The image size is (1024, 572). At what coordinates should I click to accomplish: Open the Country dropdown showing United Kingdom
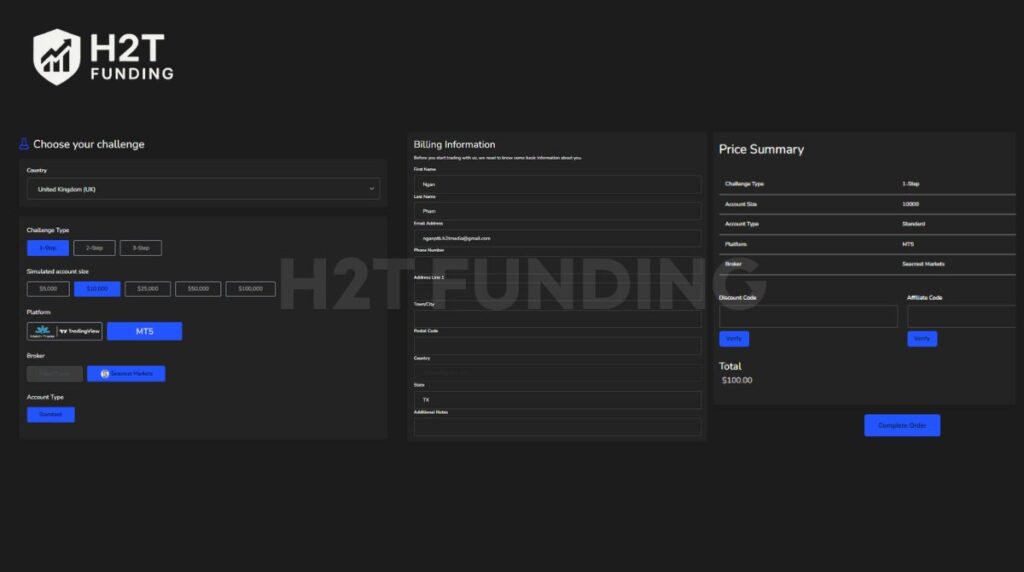[x=203, y=189]
